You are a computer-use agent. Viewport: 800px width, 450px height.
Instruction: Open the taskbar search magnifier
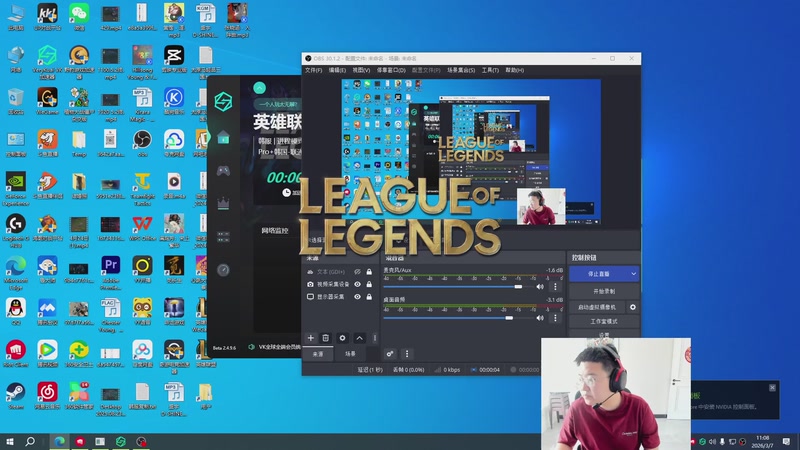coord(30,441)
